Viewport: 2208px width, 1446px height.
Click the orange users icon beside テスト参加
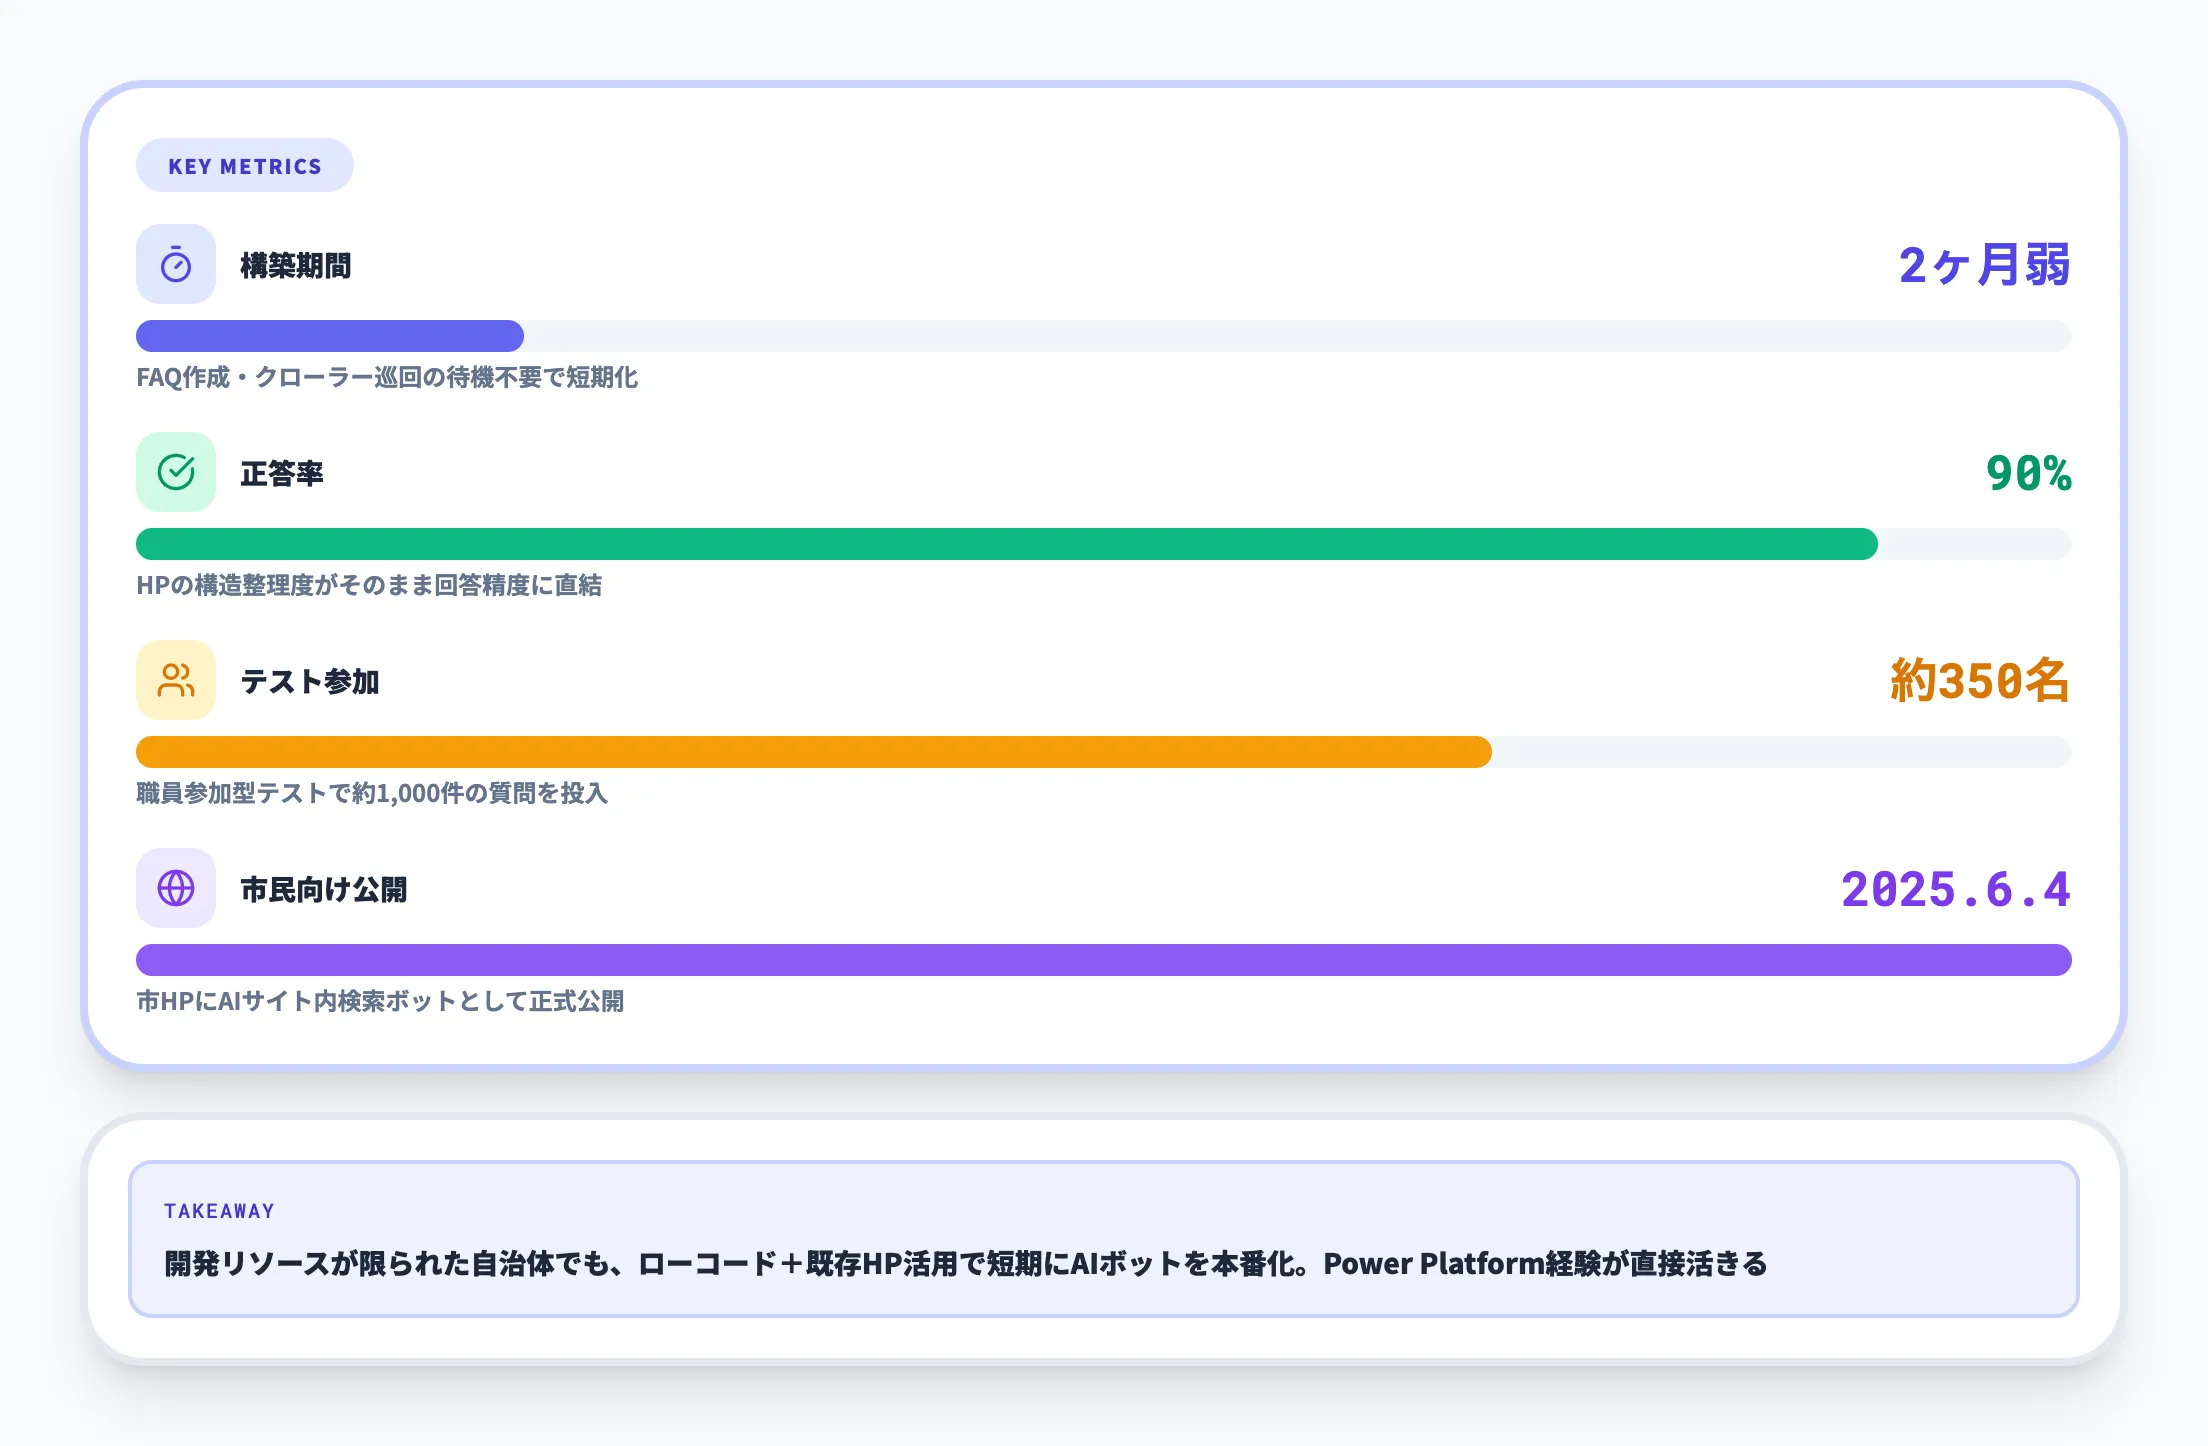pos(176,680)
